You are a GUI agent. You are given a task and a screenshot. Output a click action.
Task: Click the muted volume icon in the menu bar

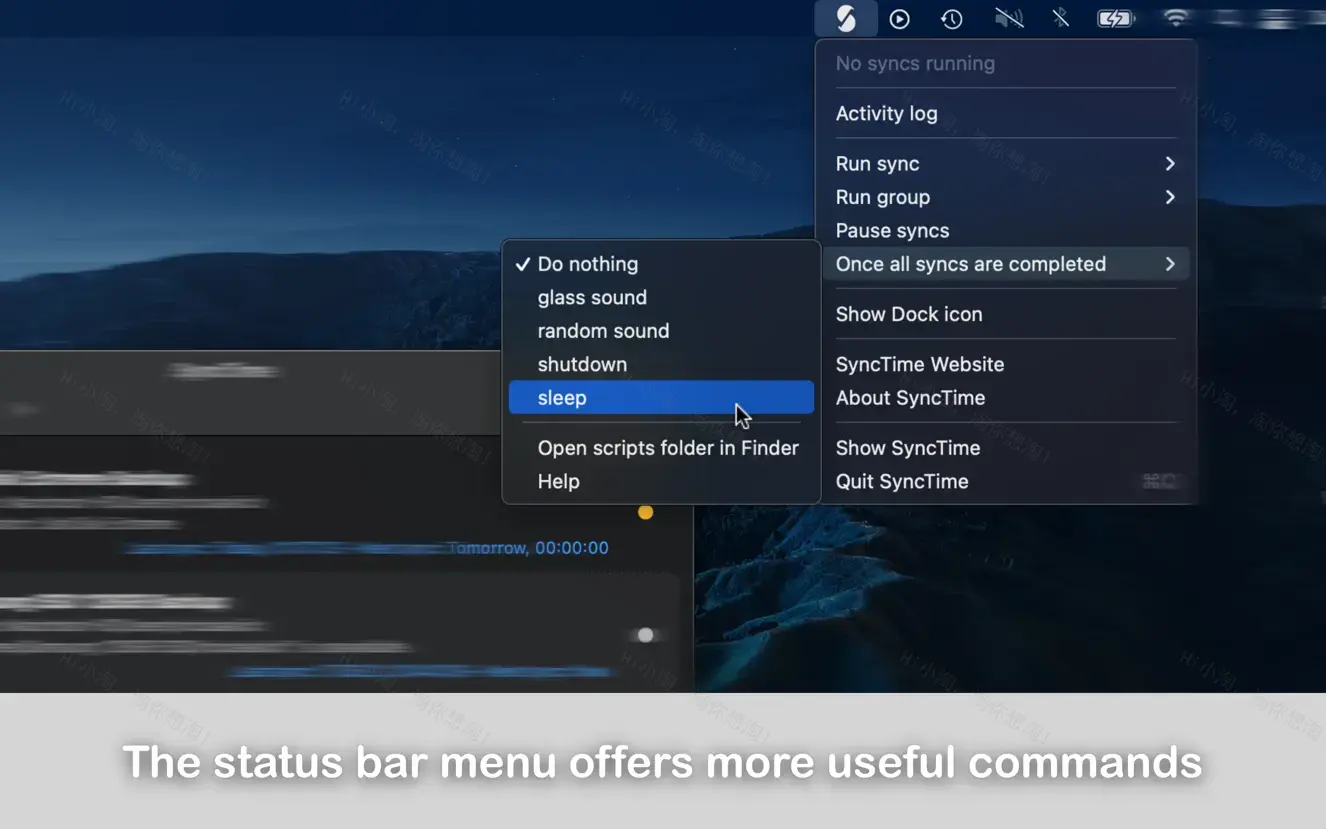click(1008, 18)
